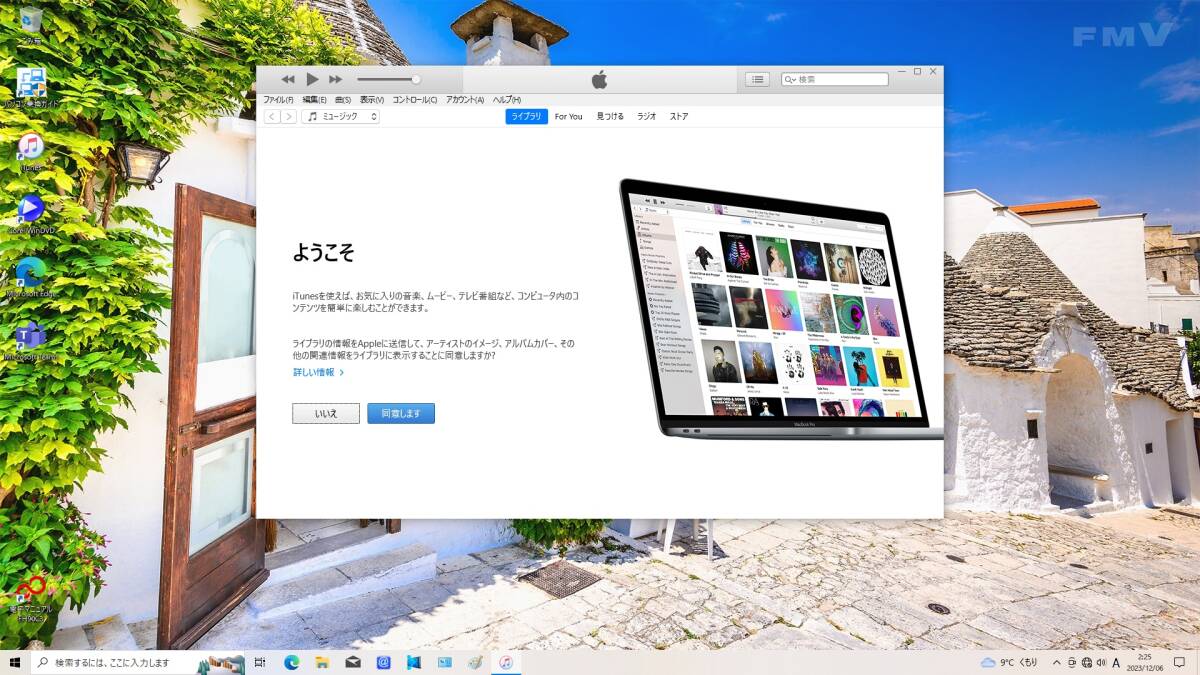Click the MacBook iTunes preview image
The image size is (1200, 675).
[780, 309]
